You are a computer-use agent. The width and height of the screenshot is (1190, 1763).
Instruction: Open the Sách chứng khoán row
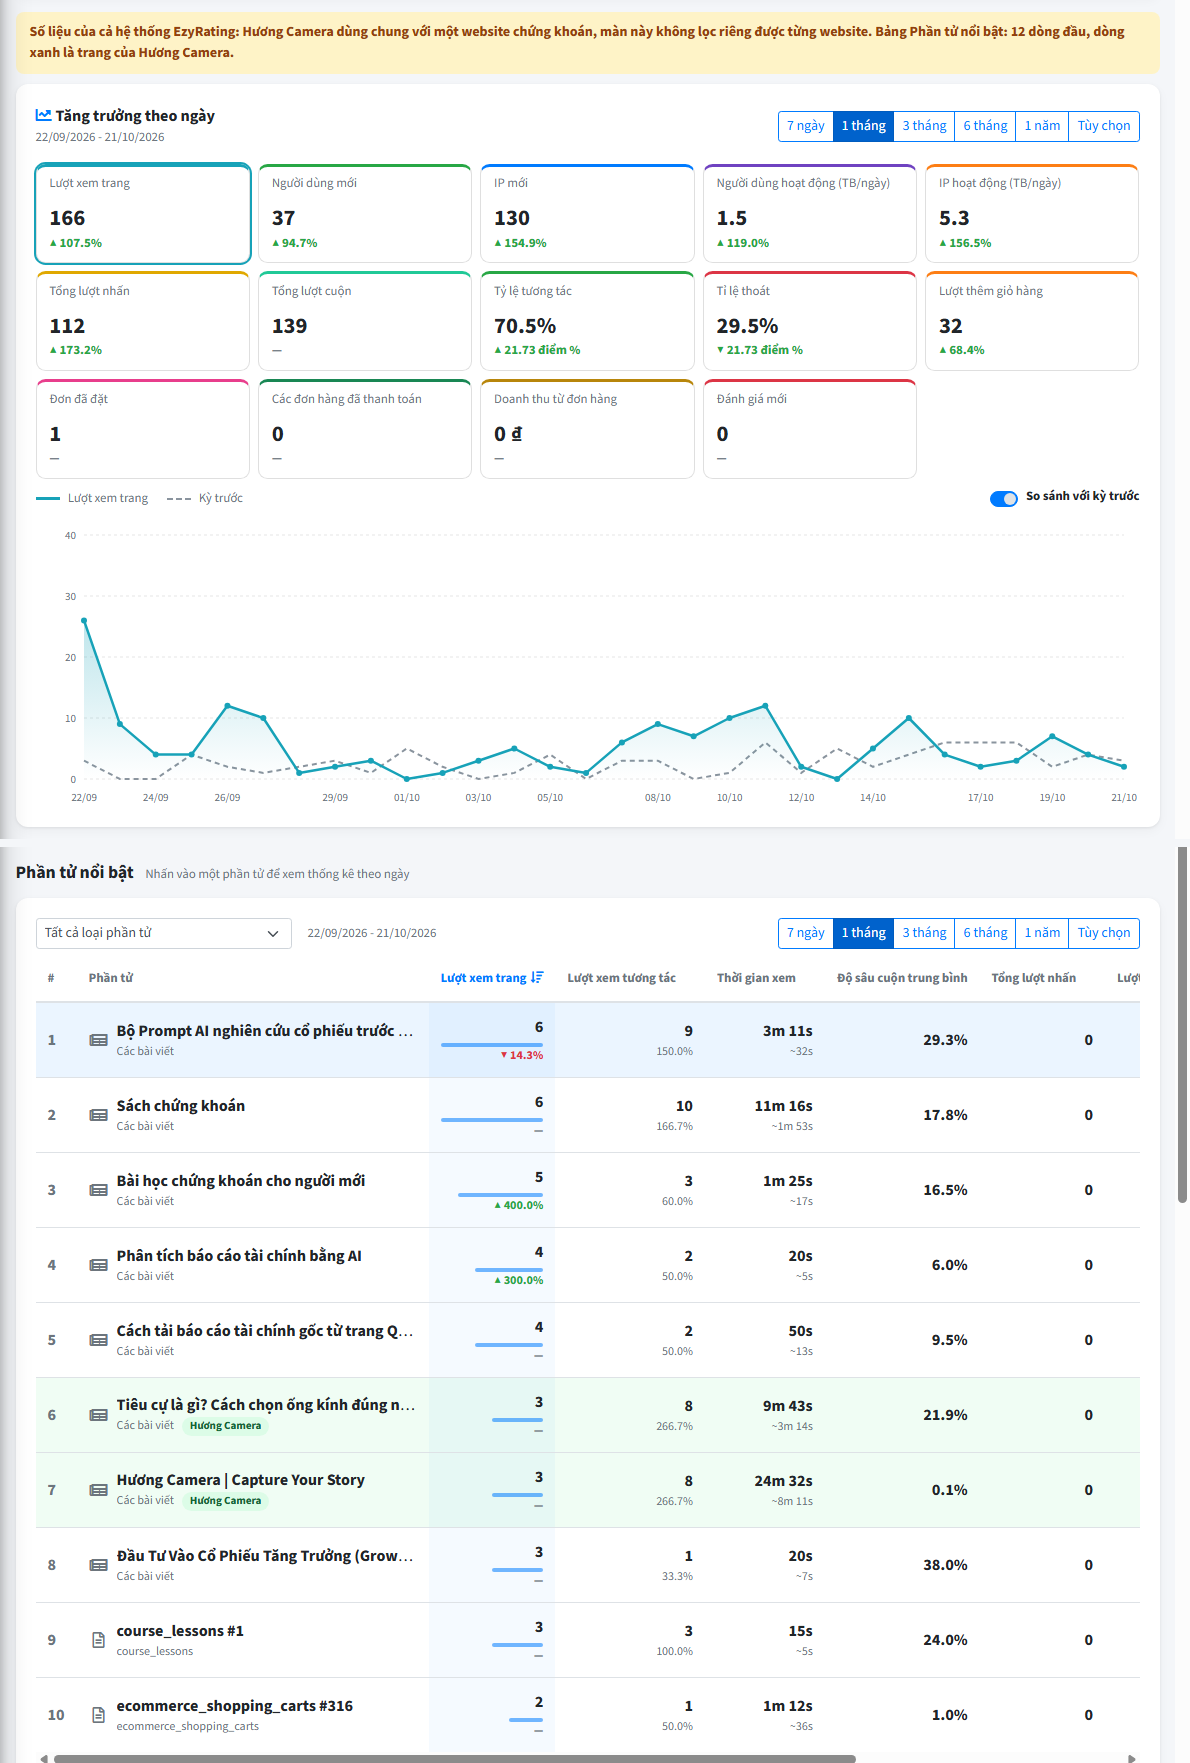pyautogui.click(x=588, y=1115)
